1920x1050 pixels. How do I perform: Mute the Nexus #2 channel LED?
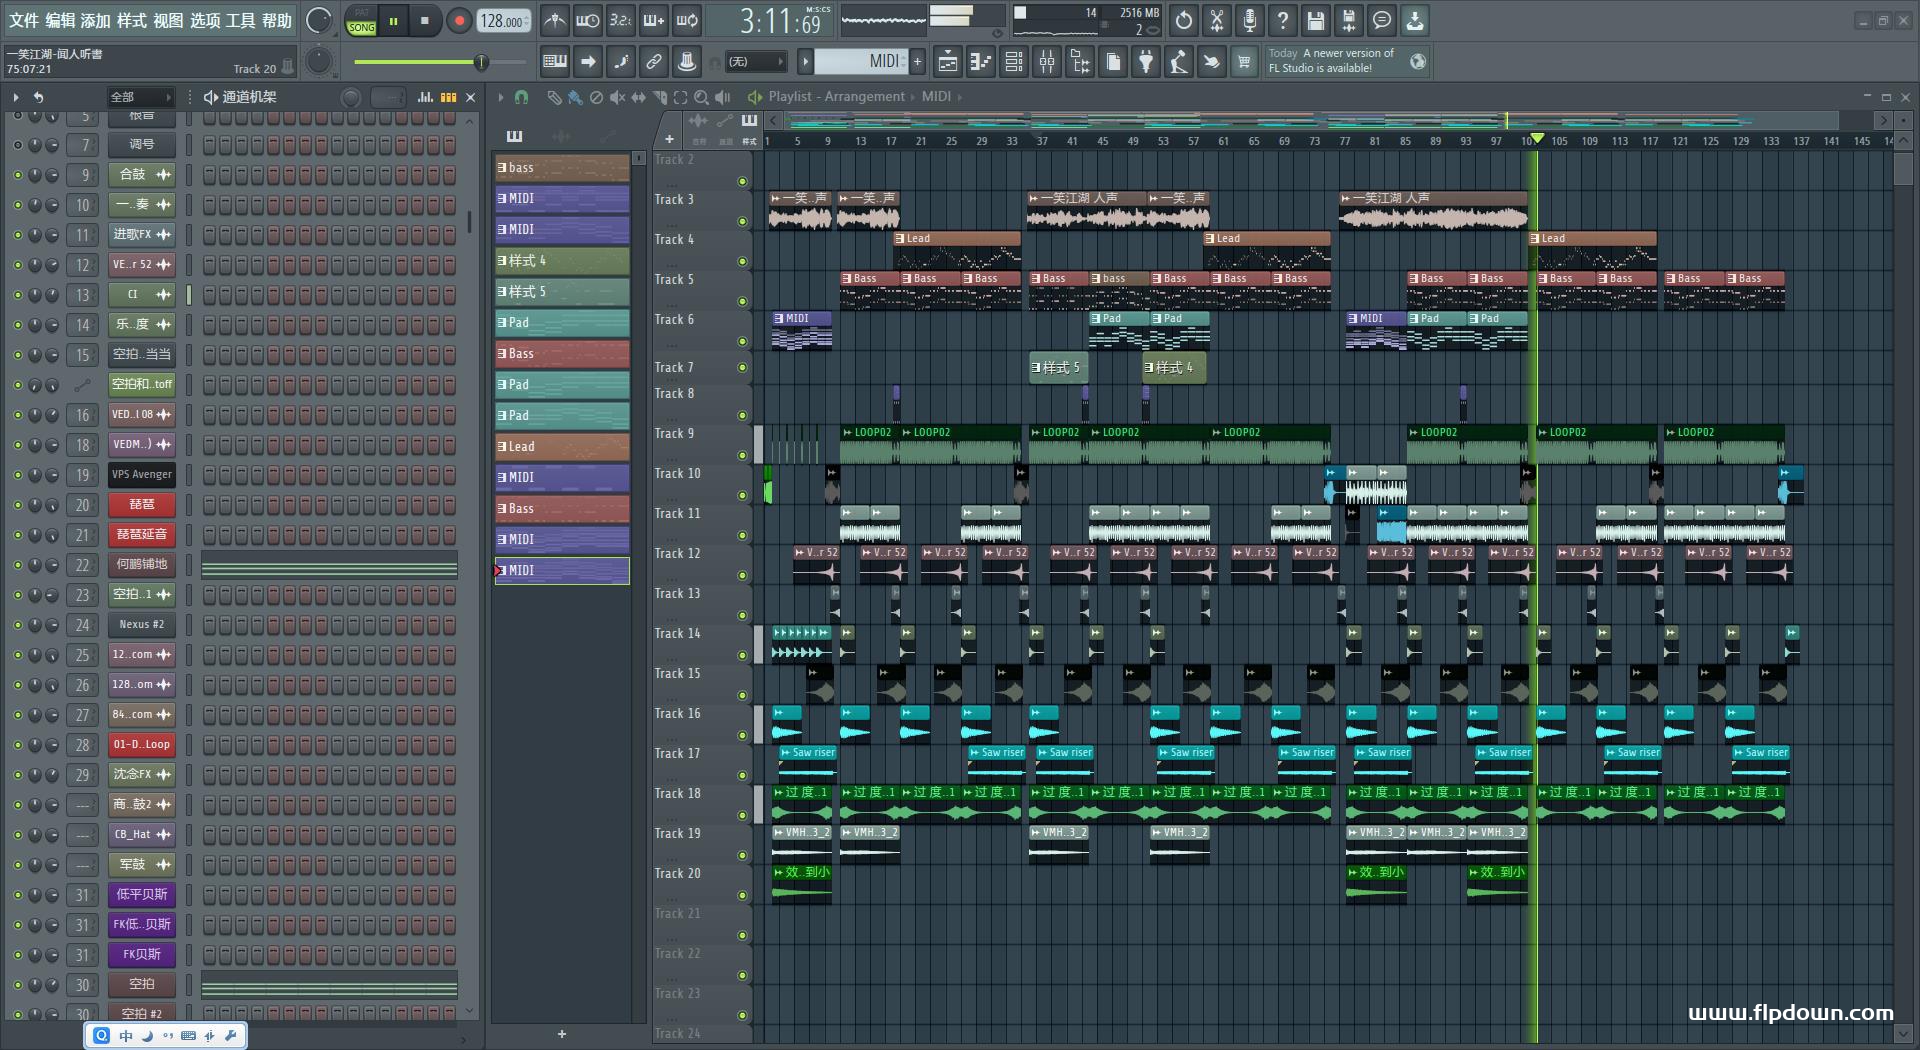click(x=17, y=625)
